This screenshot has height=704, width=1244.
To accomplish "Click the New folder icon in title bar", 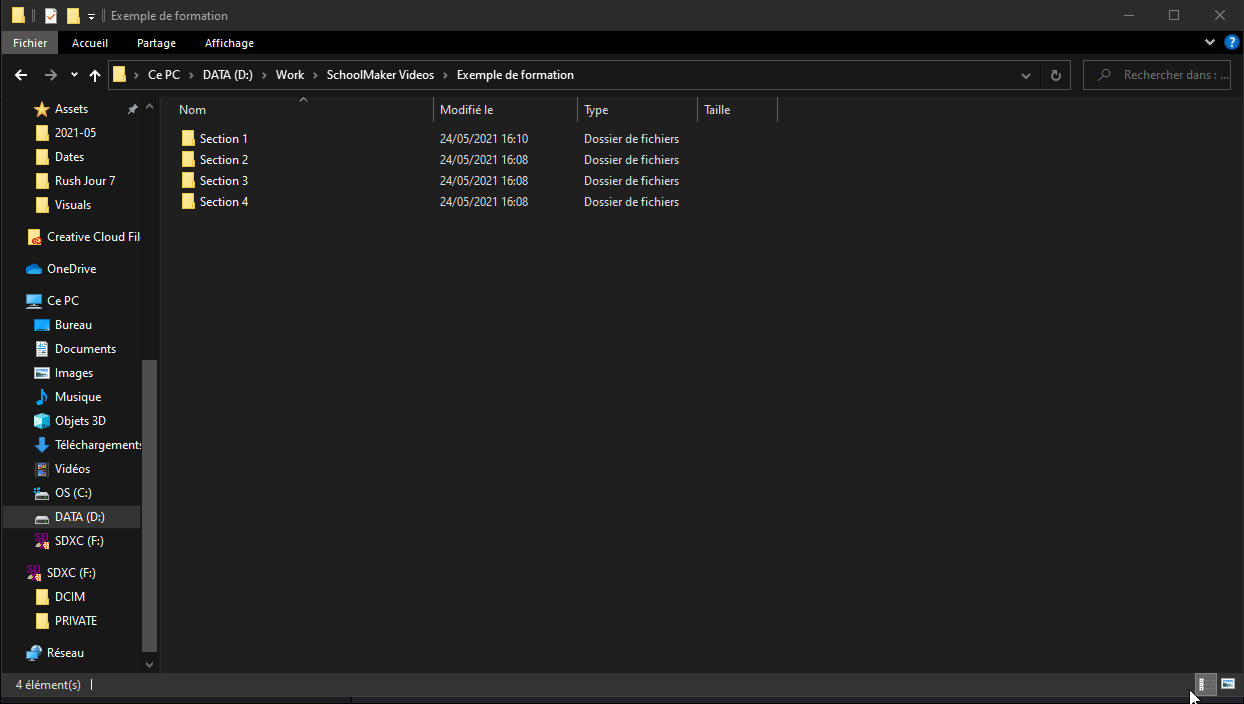I will click(x=73, y=15).
